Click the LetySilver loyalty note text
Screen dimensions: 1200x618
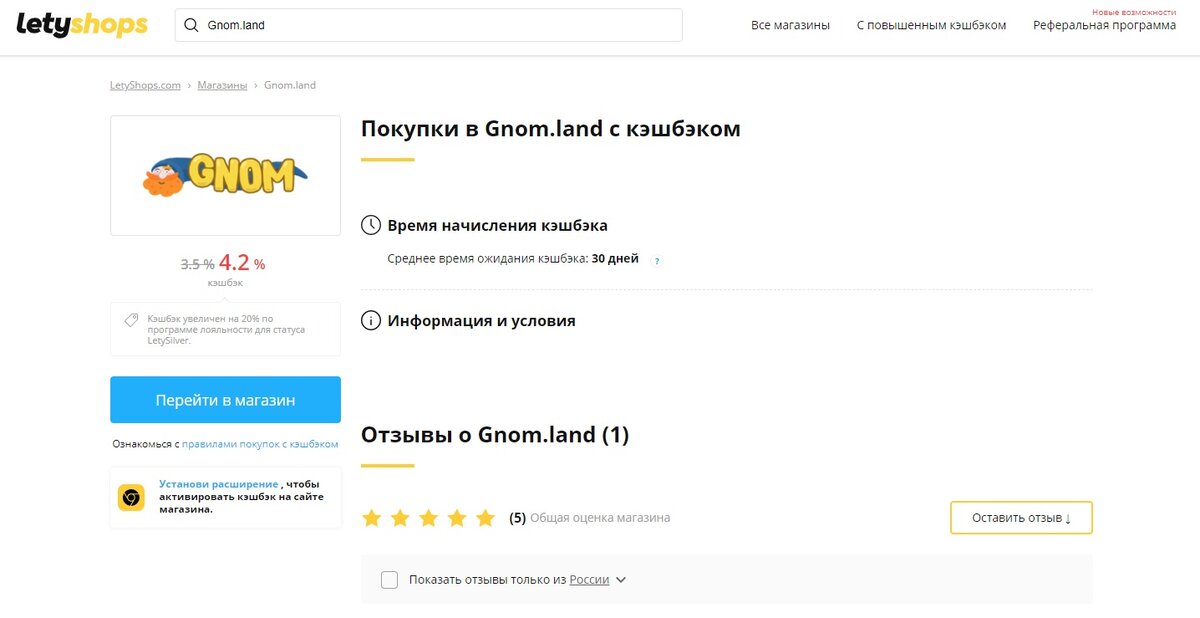(226, 329)
